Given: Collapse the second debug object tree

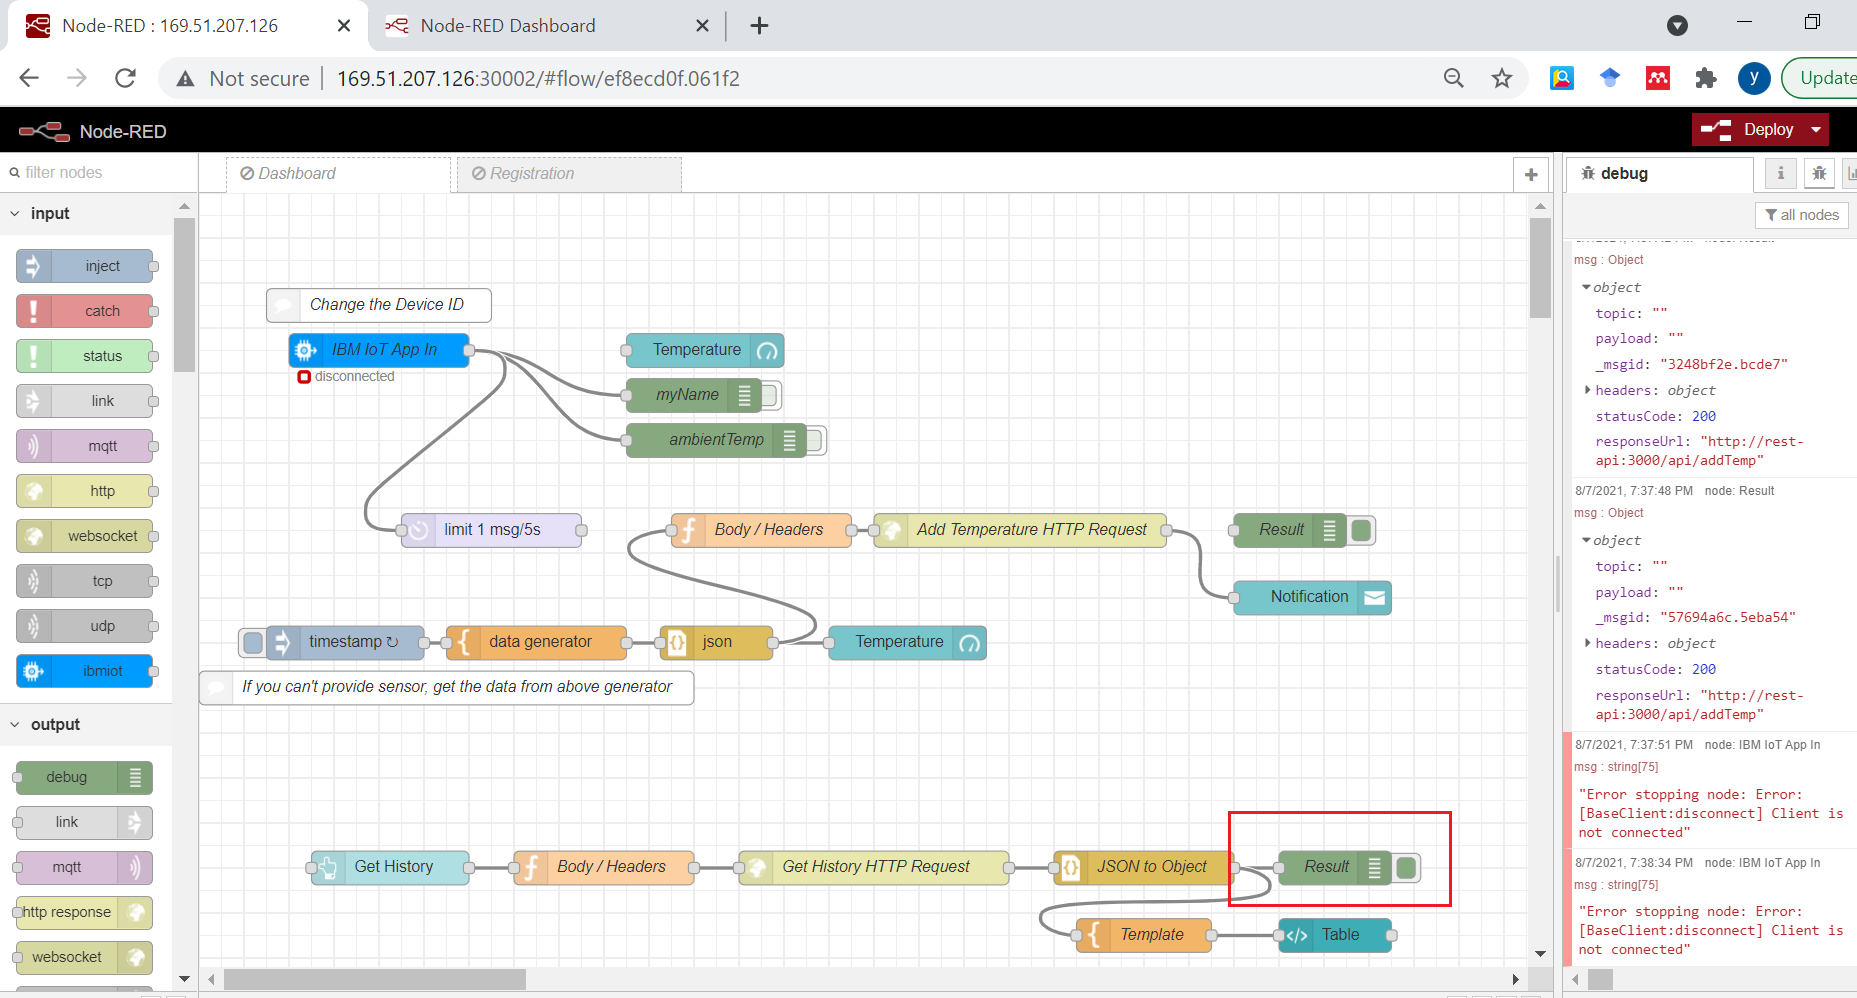Looking at the screenshot, I should [x=1586, y=540].
